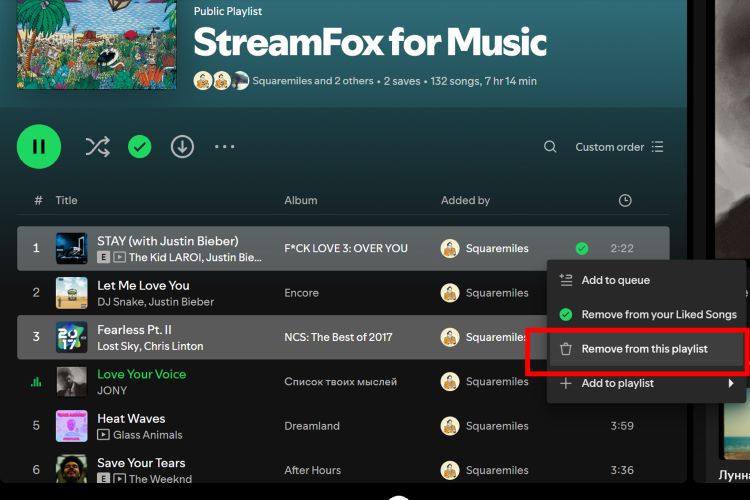Screen dimensions: 750x500
Task: Click the trash icon beside Remove from this playlist
Action: tap(566, 349)
